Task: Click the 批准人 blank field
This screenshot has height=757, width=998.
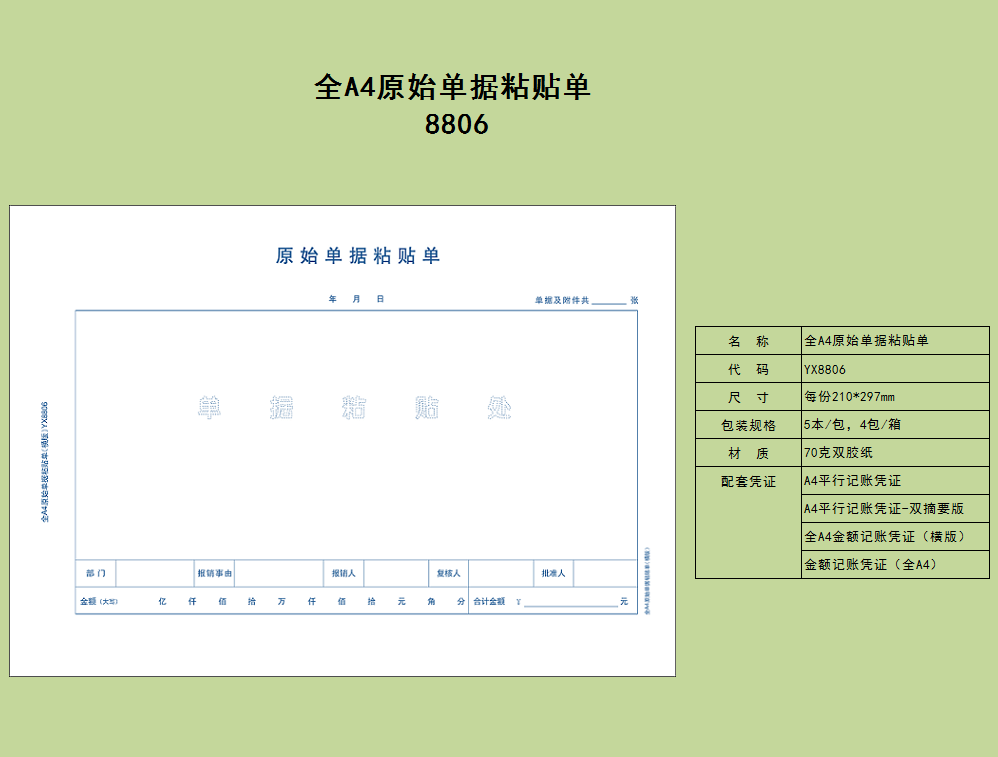Action: pos(604,573)
